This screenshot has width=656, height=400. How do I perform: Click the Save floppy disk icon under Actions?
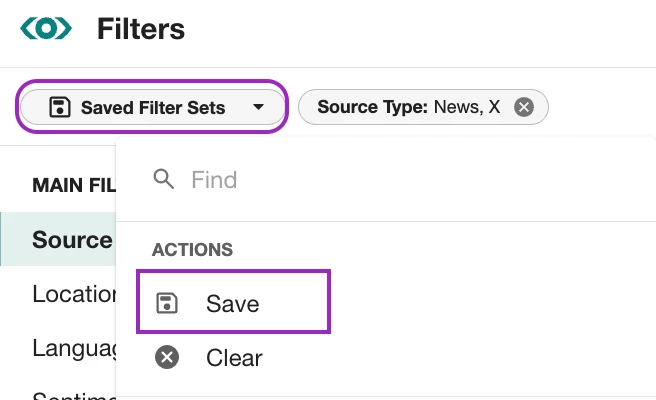click(x=167, y=303)
